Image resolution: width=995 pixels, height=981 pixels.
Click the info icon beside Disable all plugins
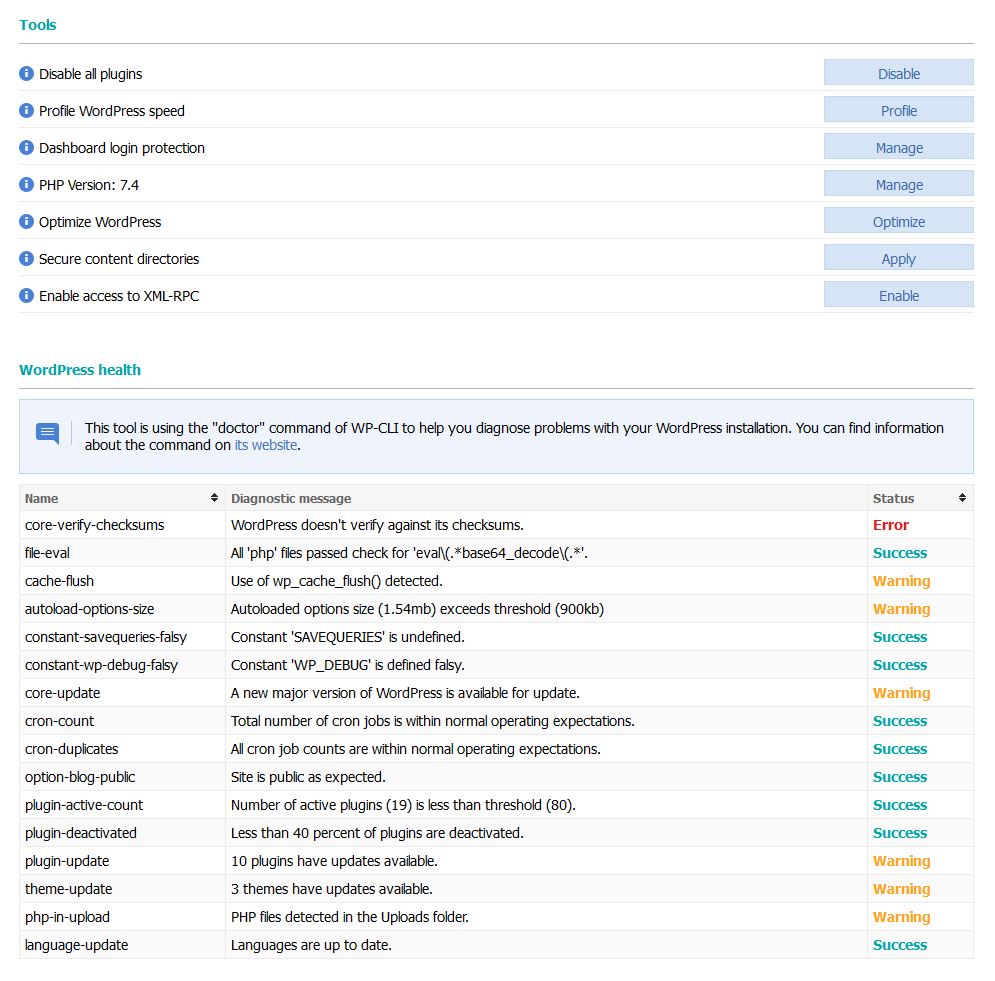tap(25, 73)
